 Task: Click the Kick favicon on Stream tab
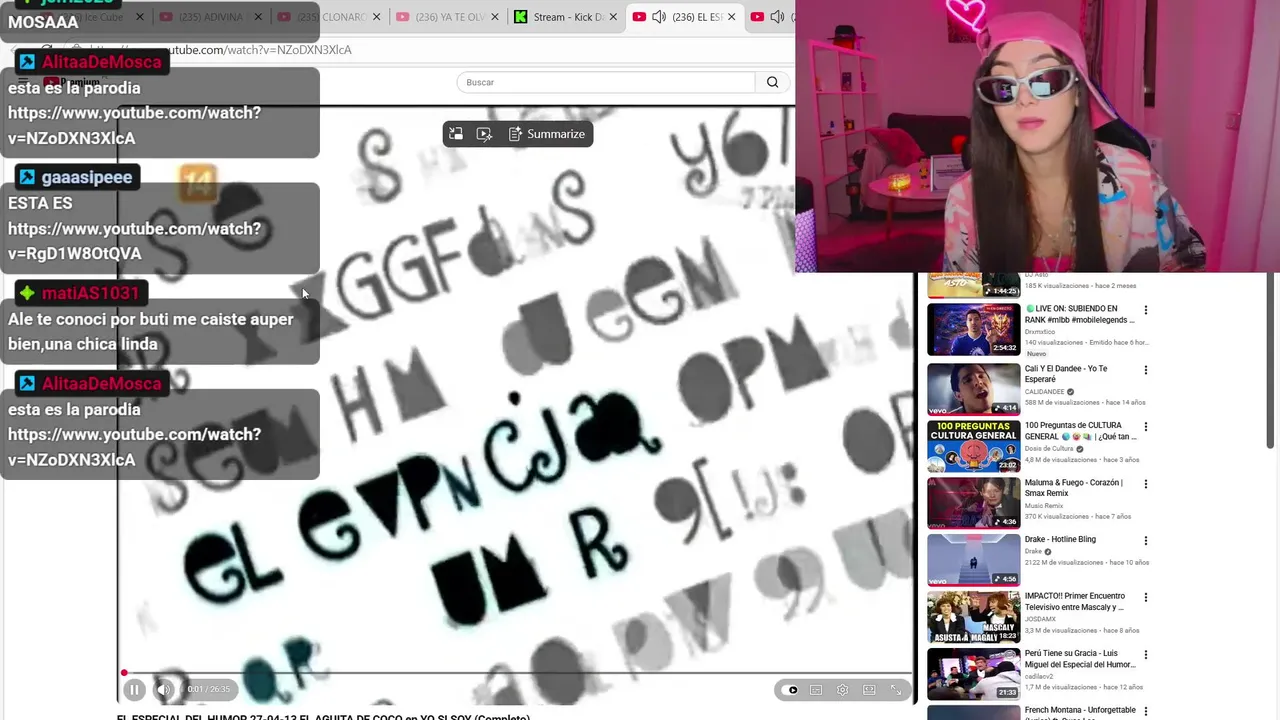(x=520, y=17)
